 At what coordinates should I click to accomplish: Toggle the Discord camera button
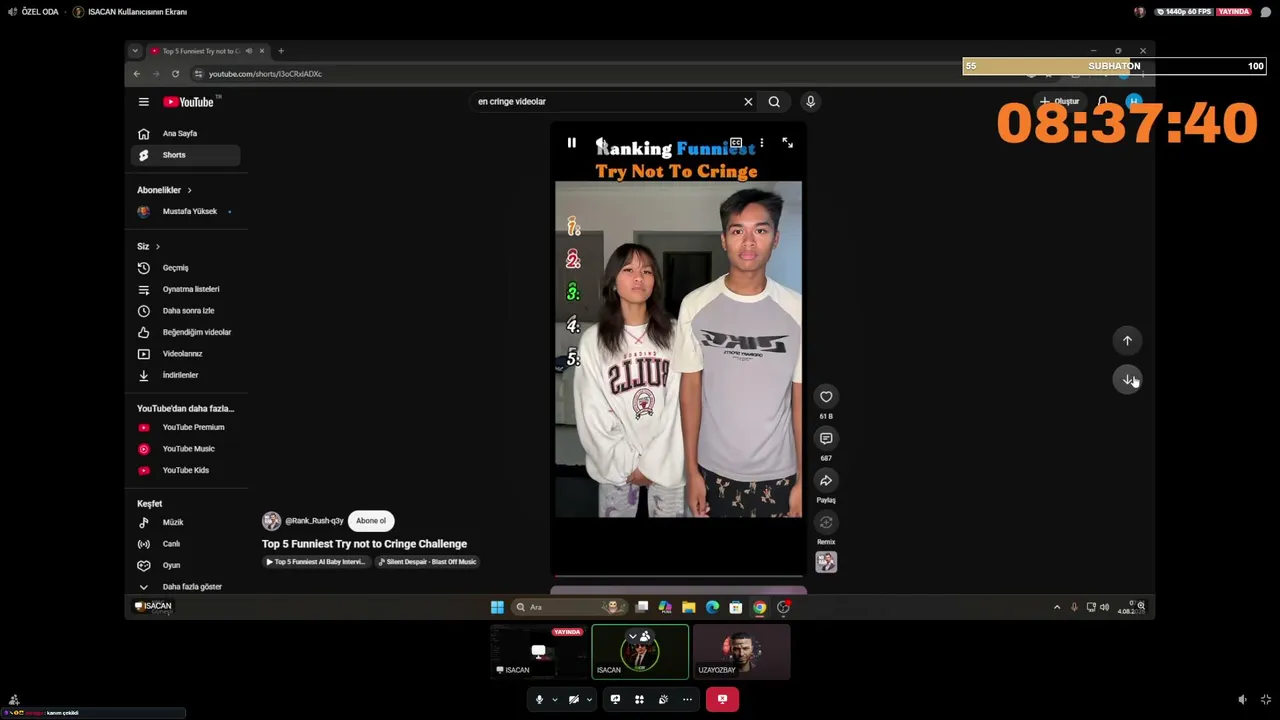point(573,700)
